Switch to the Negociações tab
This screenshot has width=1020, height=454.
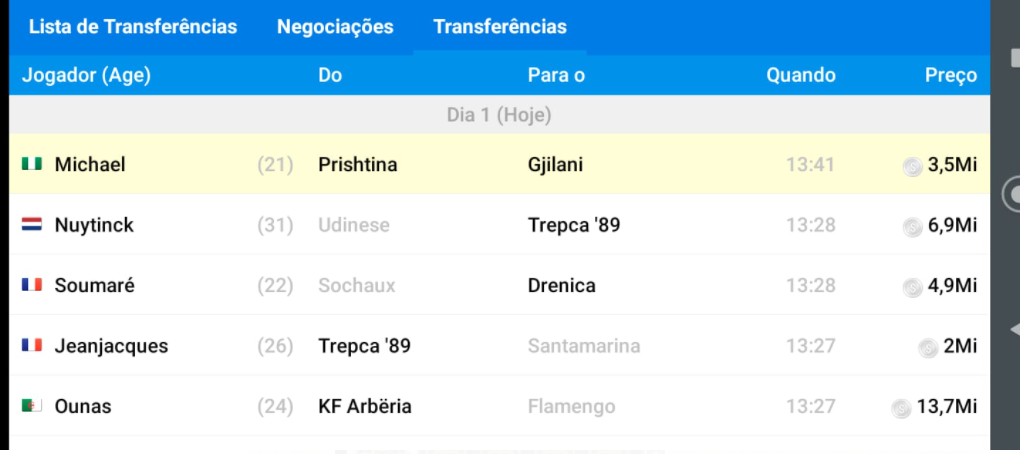pos(335,27)
